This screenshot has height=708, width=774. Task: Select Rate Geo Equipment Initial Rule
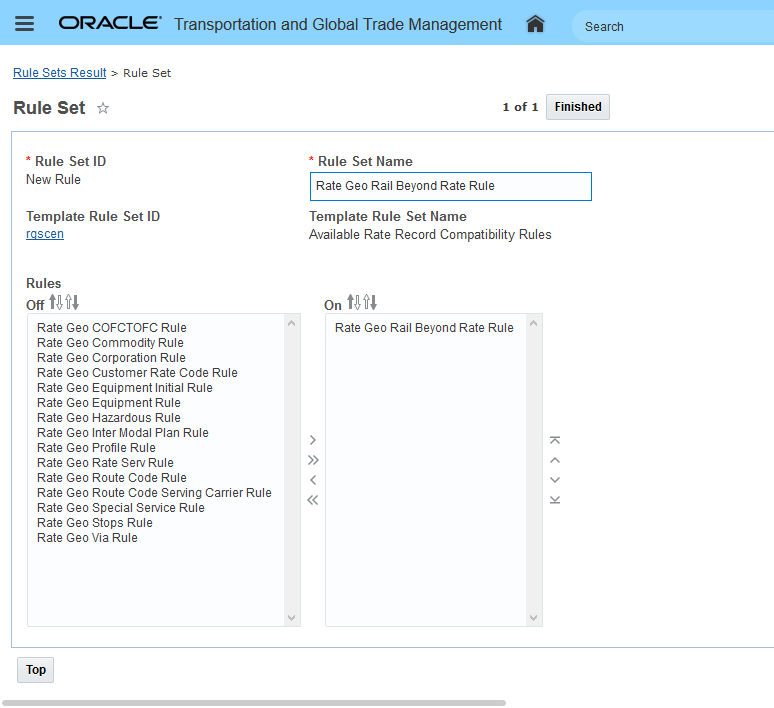[124, 388]
